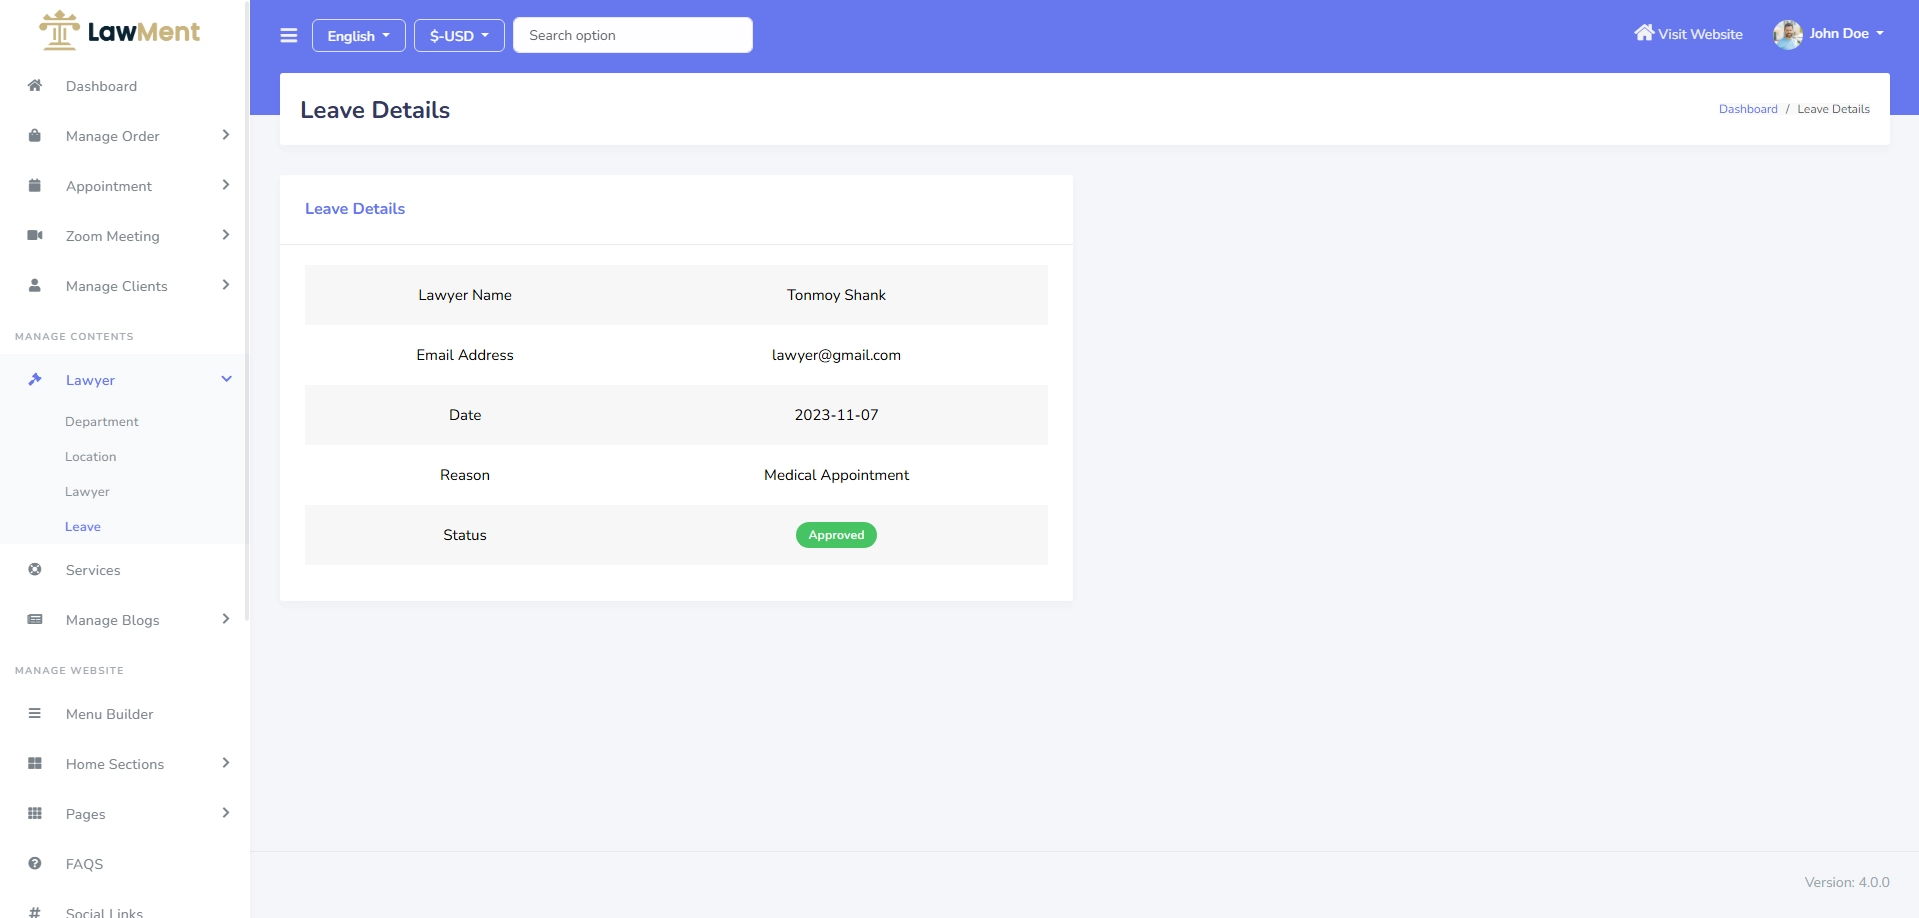Image resolution: width=1919 pixels, height=918 pixels.
Task: Click the 2023-11-07 date value
Action: (836, 415)
